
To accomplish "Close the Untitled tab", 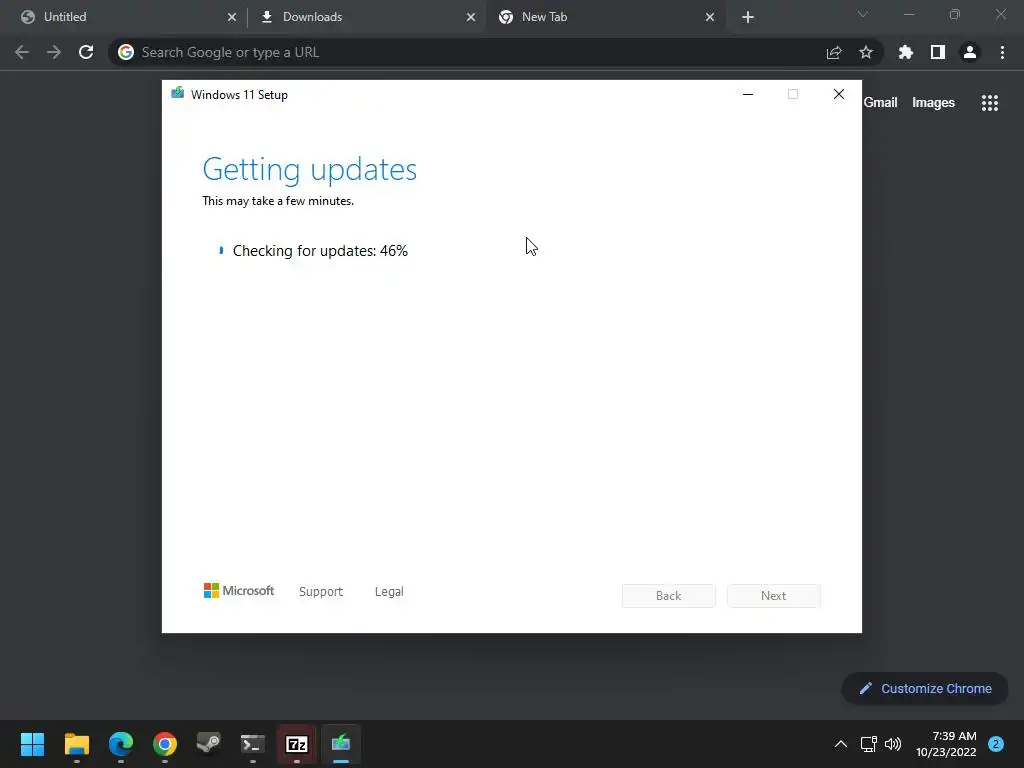I will [x=232, y=17].
